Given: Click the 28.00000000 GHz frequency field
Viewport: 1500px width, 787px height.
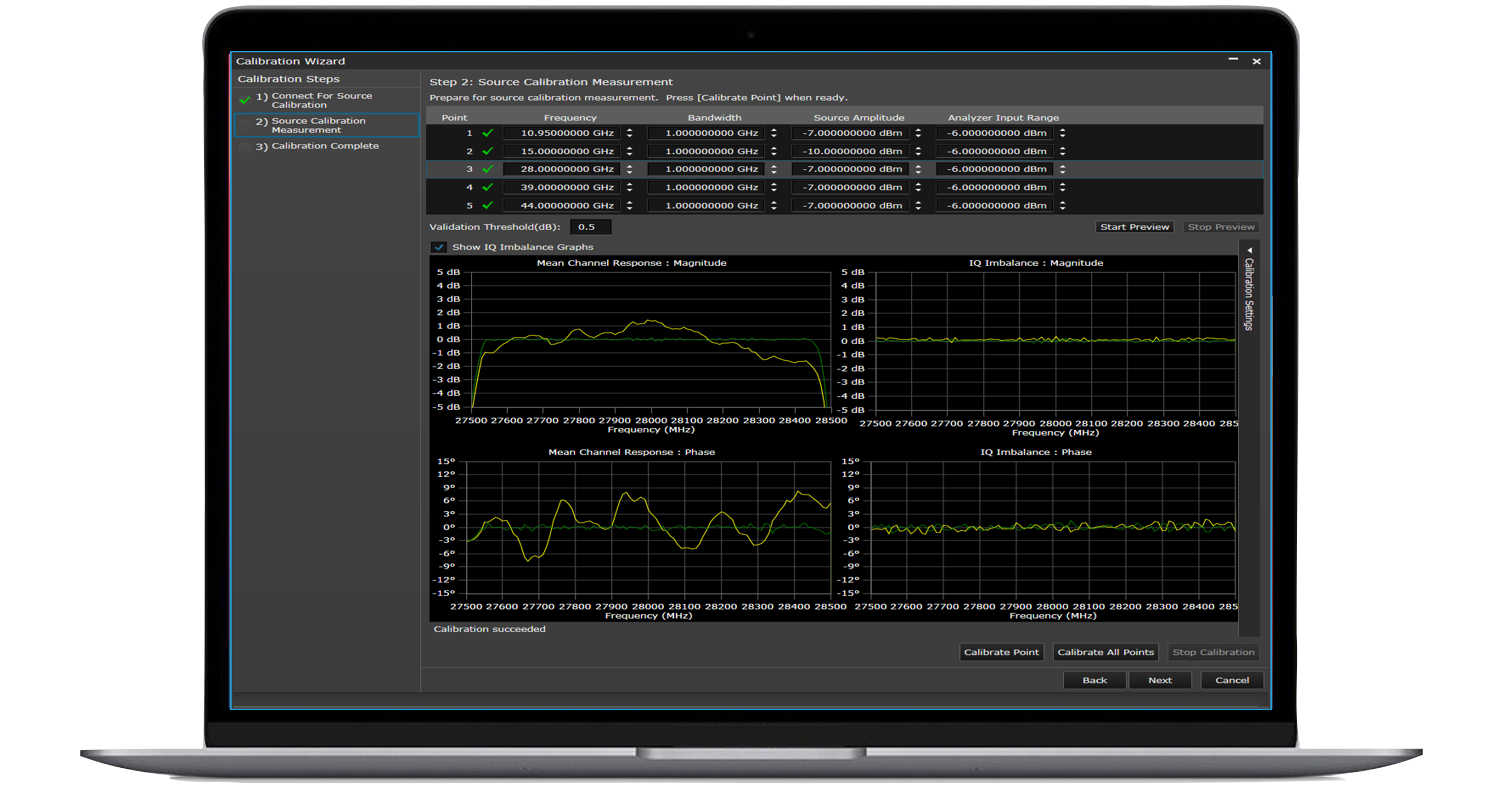Looking at the screenshot, I should click(x=561, y=169).
